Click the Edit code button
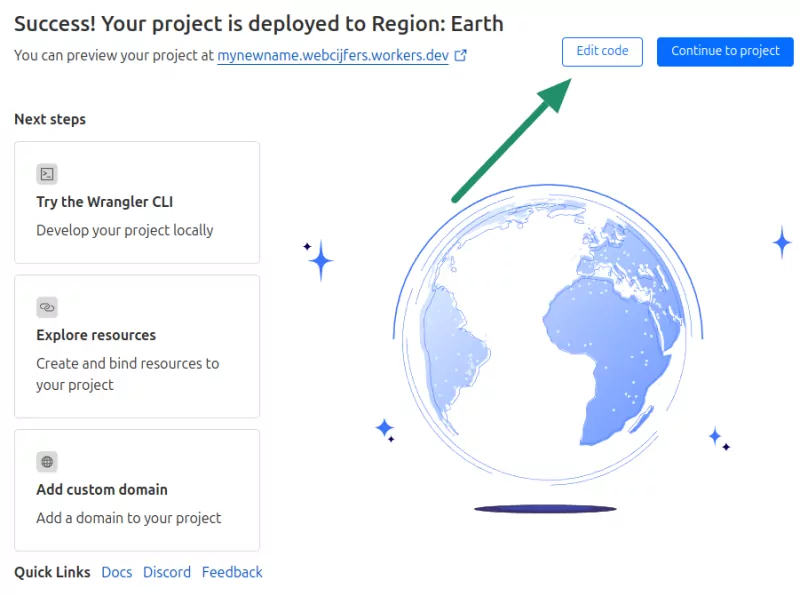Image resolution: width=800 pixels, height=596 pixels. pos(602,52)
